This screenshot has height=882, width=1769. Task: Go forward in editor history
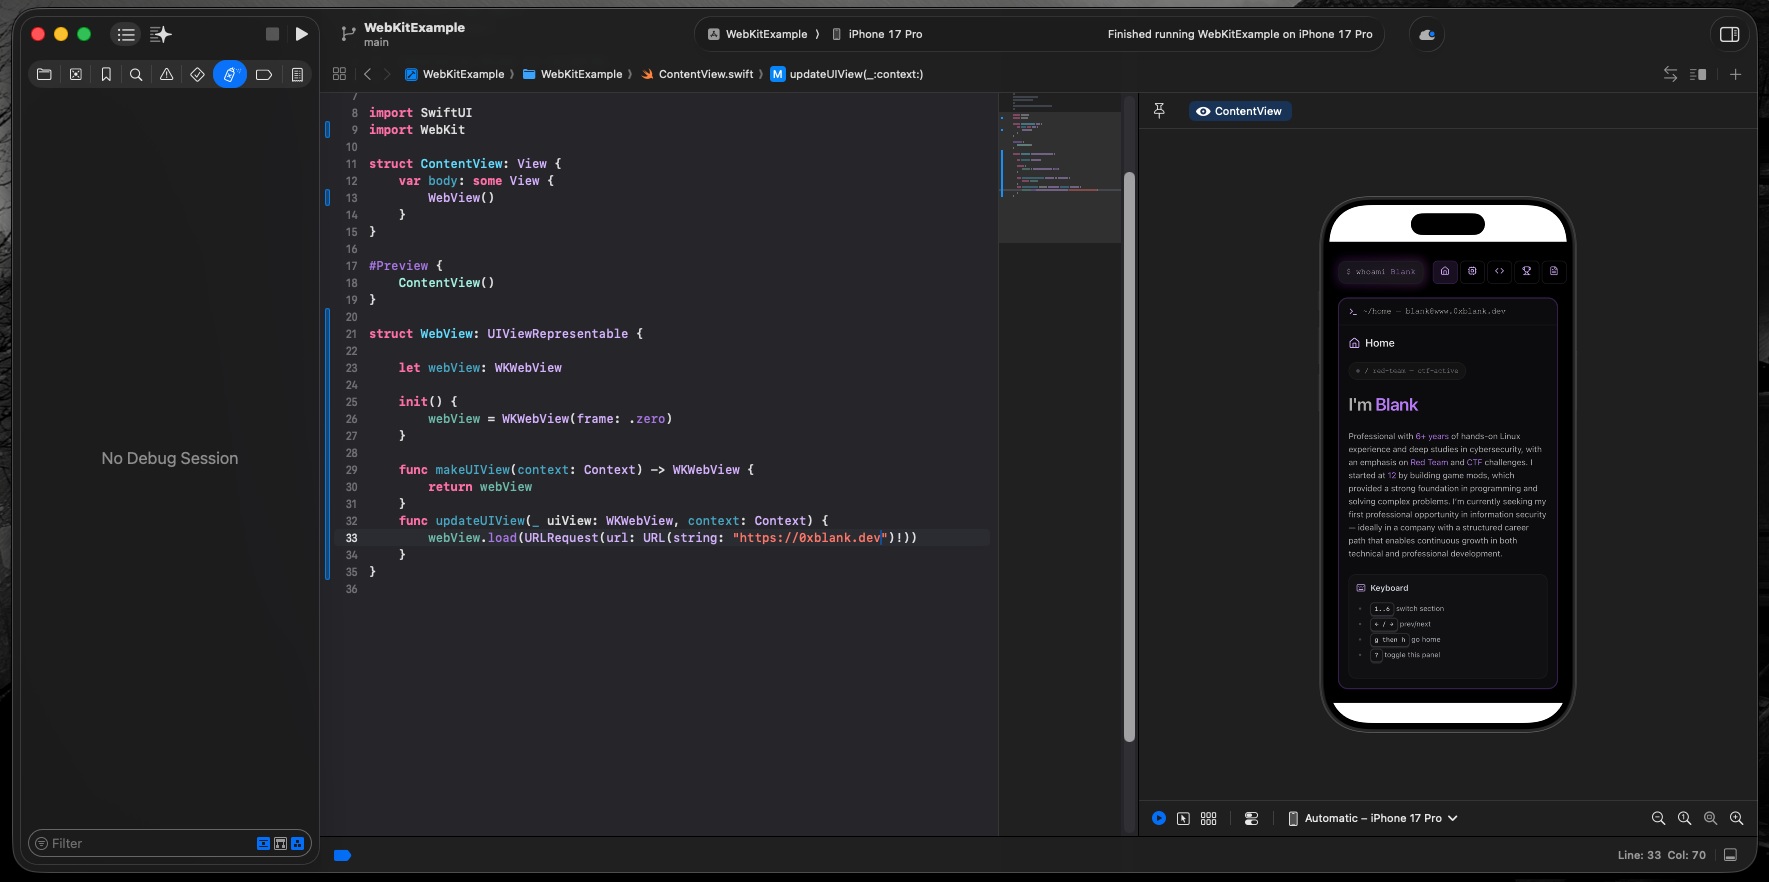pos(387,74)
